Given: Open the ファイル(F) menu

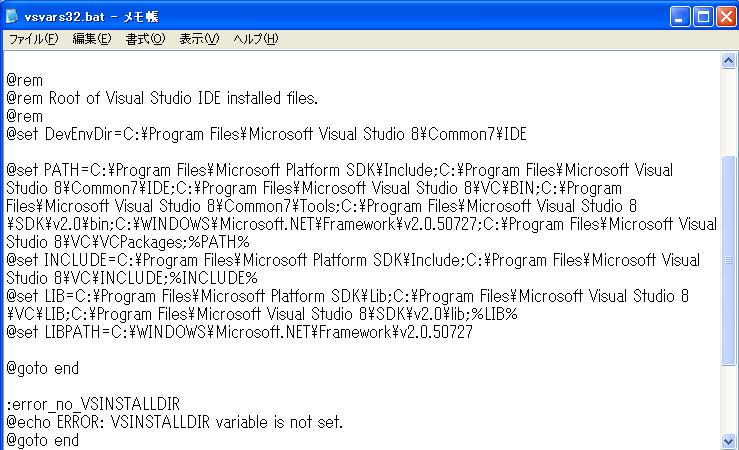Looking at the screenshot, I should 33,39.
